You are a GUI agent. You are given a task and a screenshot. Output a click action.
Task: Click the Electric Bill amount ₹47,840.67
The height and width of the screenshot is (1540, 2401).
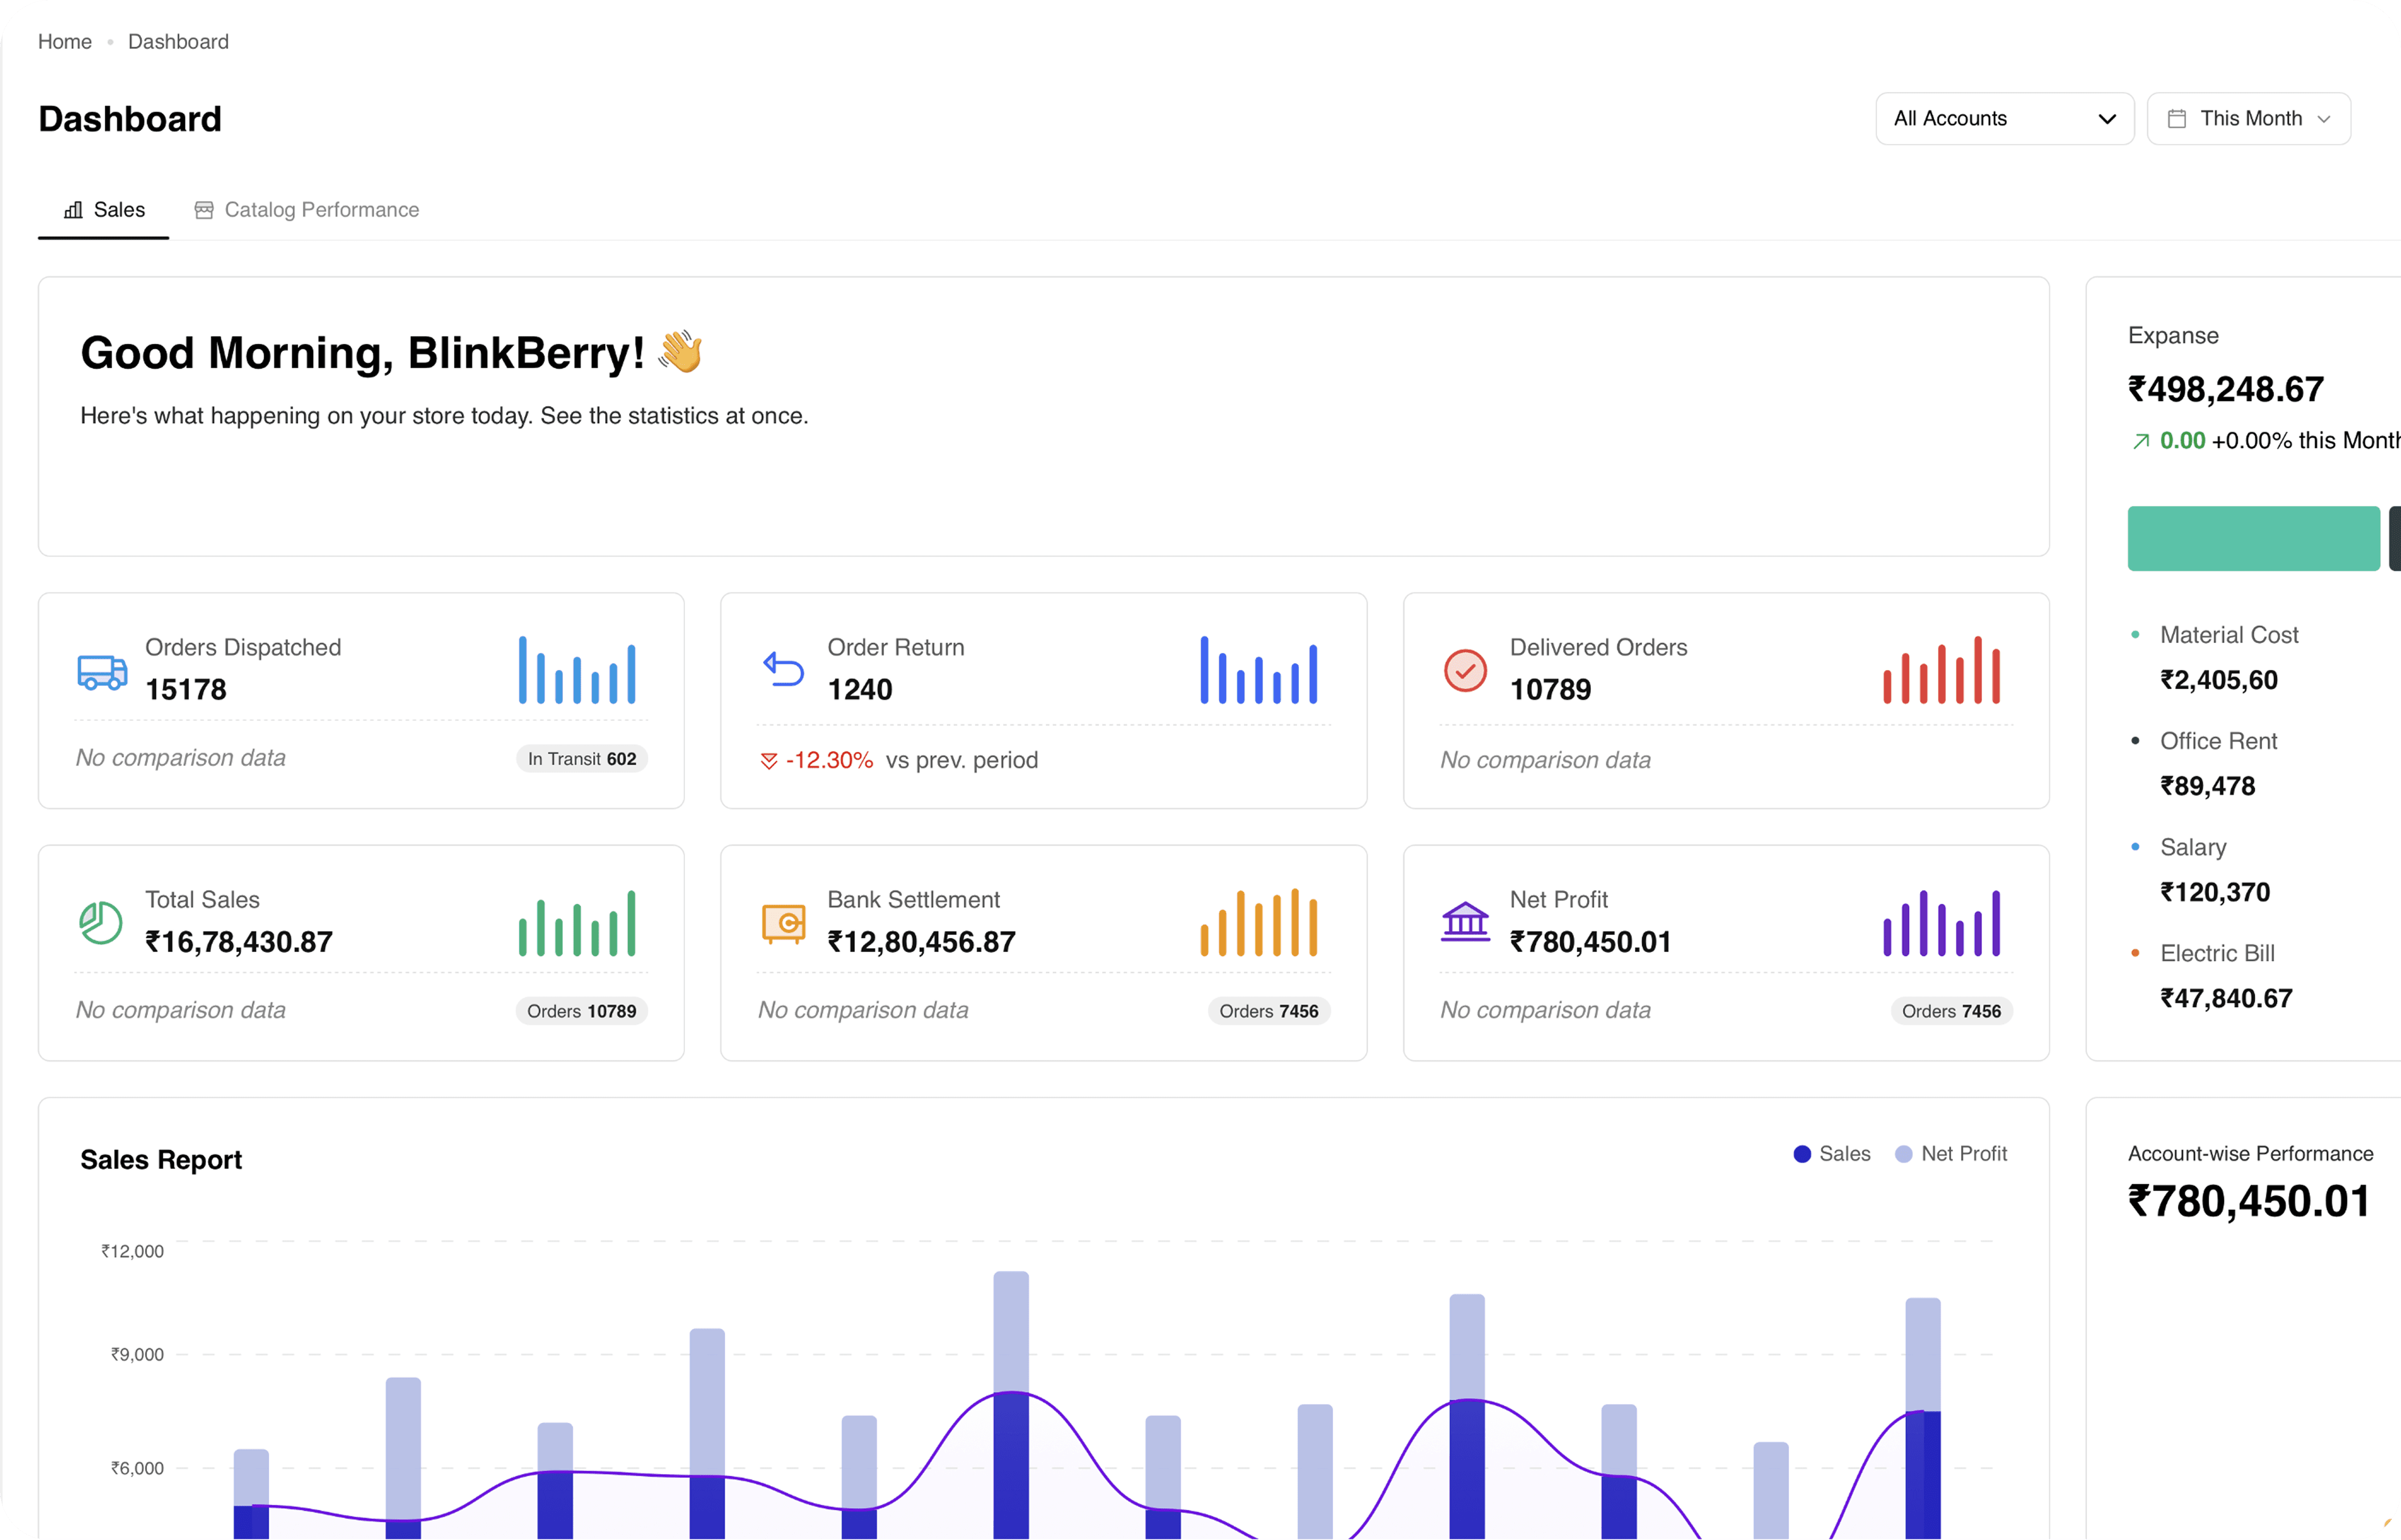coord(2226,999)
